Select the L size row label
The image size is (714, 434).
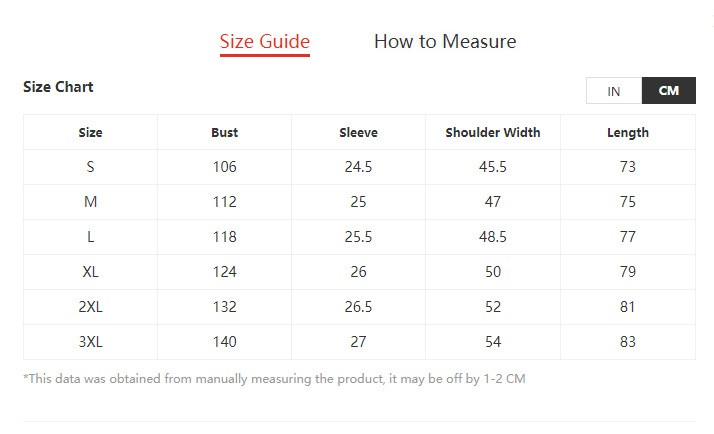coord(90,237)
